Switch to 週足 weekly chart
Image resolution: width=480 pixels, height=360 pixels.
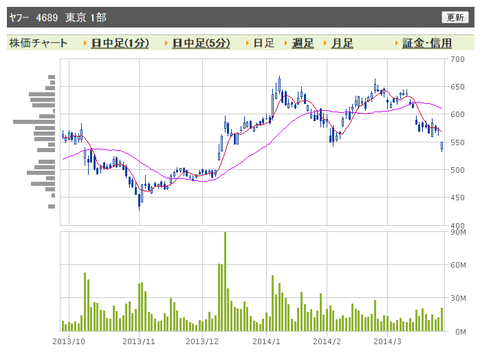pos(303,43)
